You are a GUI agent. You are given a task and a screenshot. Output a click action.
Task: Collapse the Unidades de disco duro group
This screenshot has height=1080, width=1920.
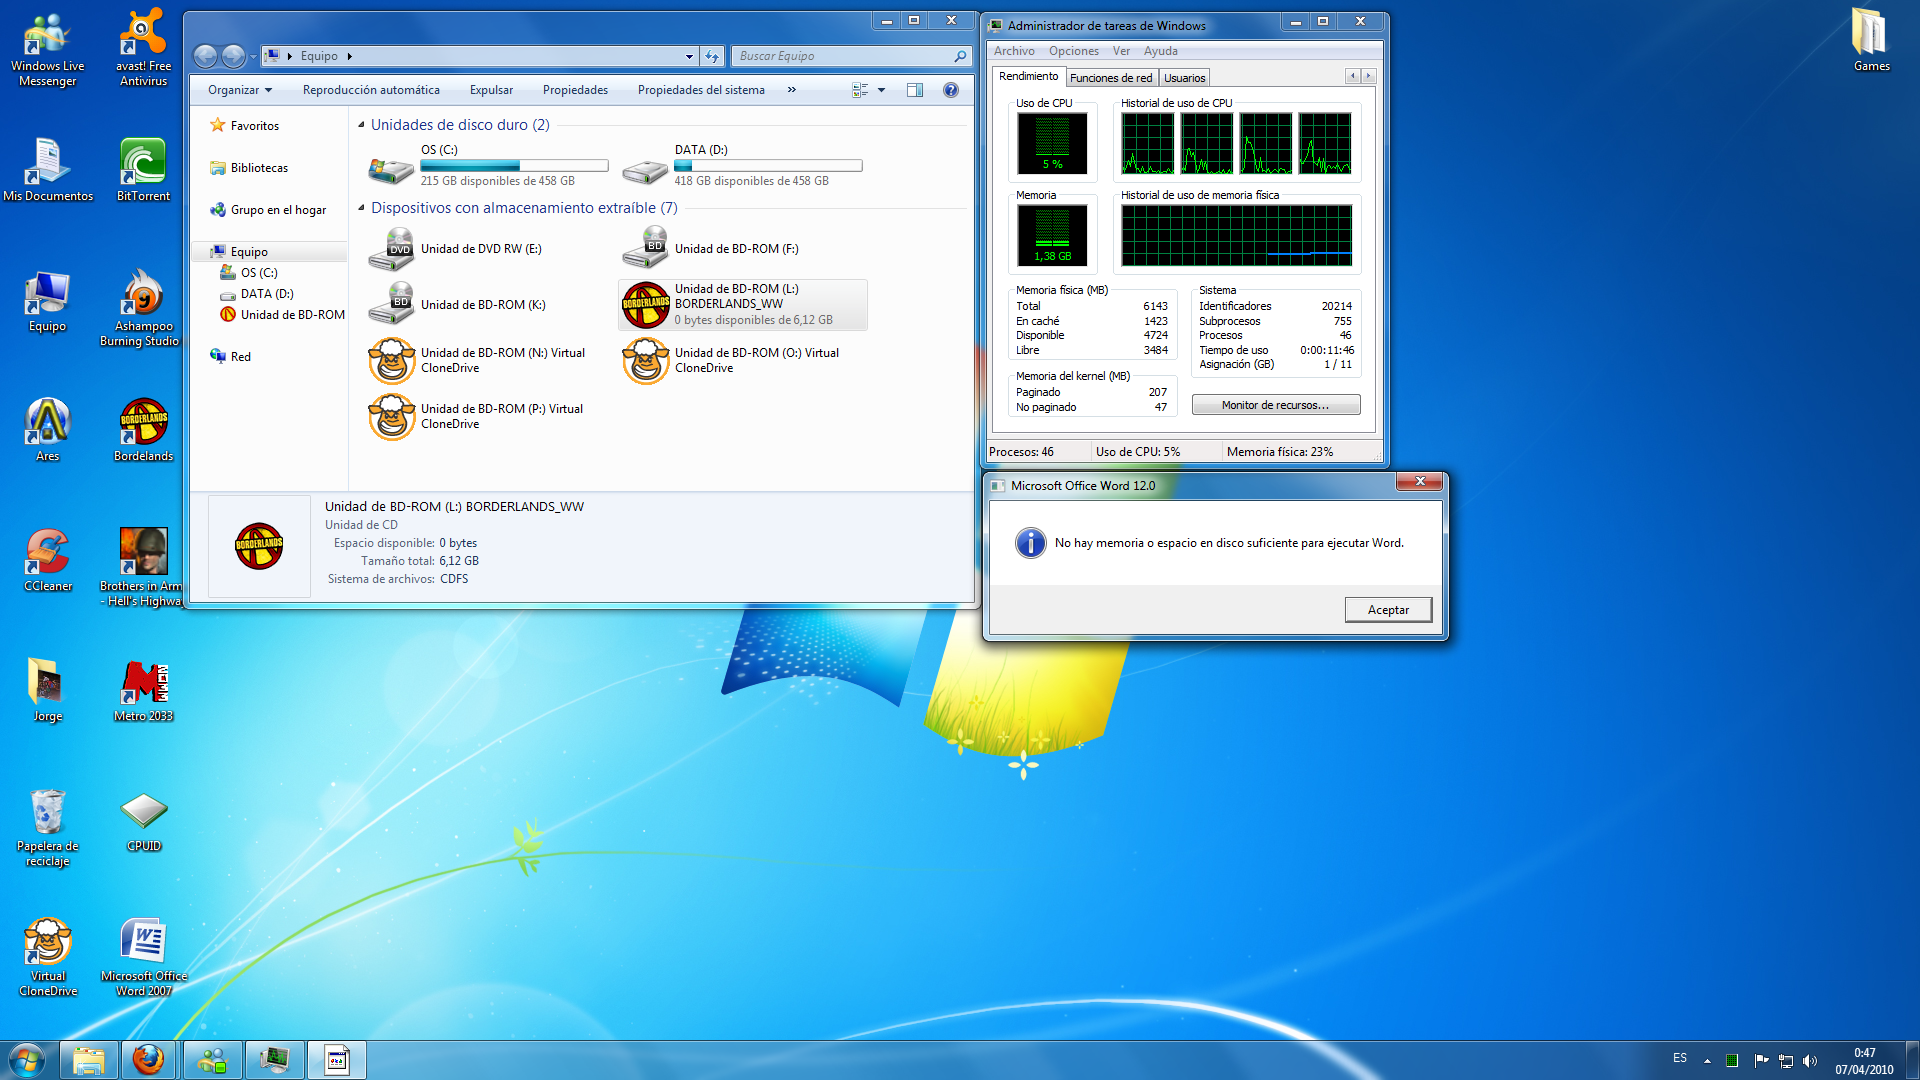361,125
